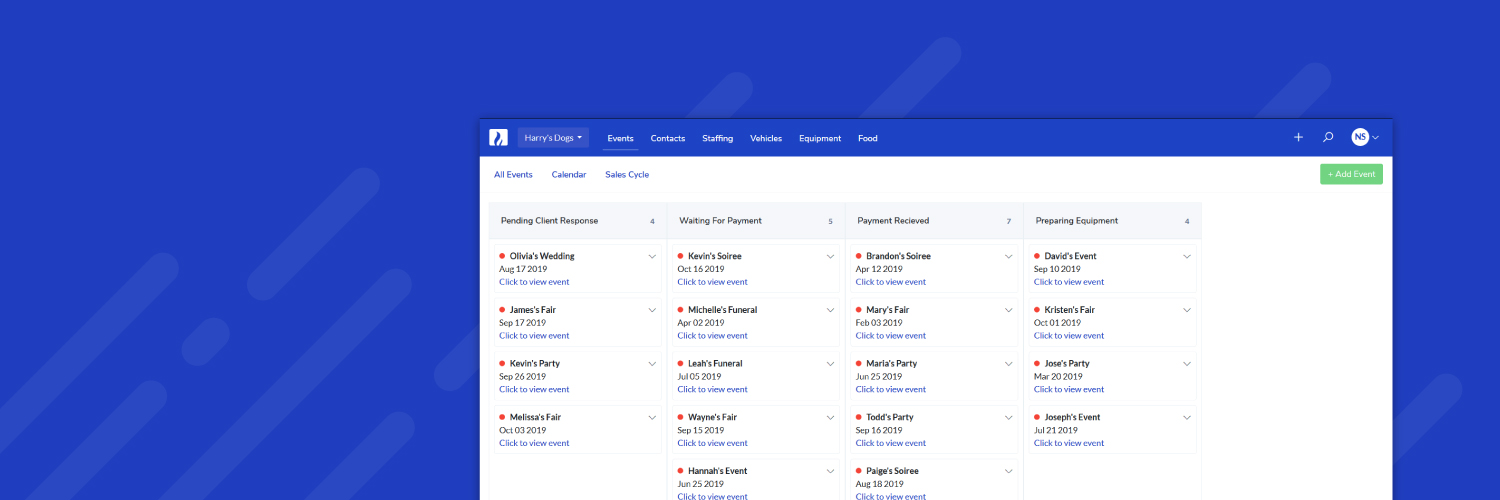Click view event link under Melissa's Fair

534,443
